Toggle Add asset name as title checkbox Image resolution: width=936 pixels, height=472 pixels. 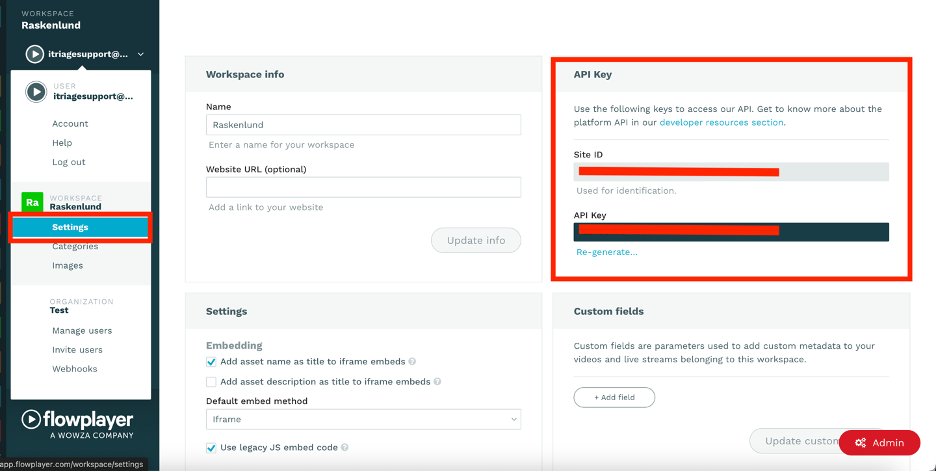[x=211, y=362]
